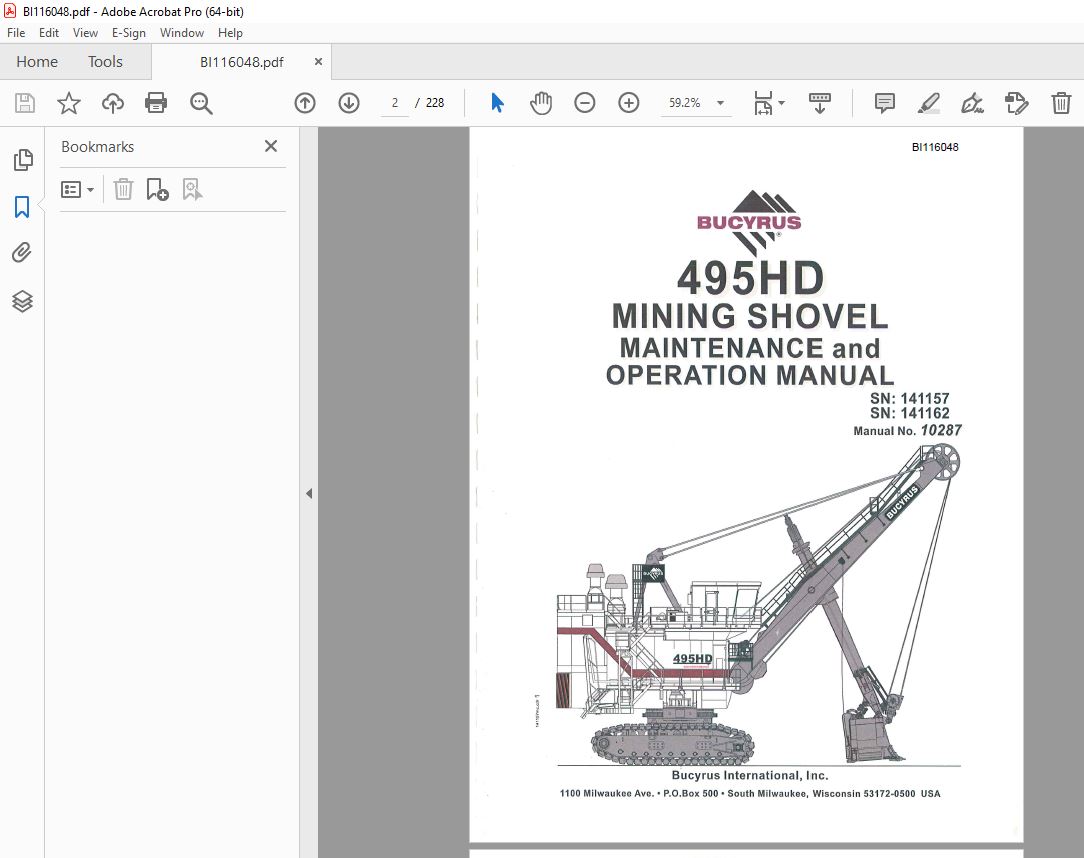Screen dimensions: 1084x858
Task: Open the Attachments paperclip panel
Action: [x=22, y=253]
